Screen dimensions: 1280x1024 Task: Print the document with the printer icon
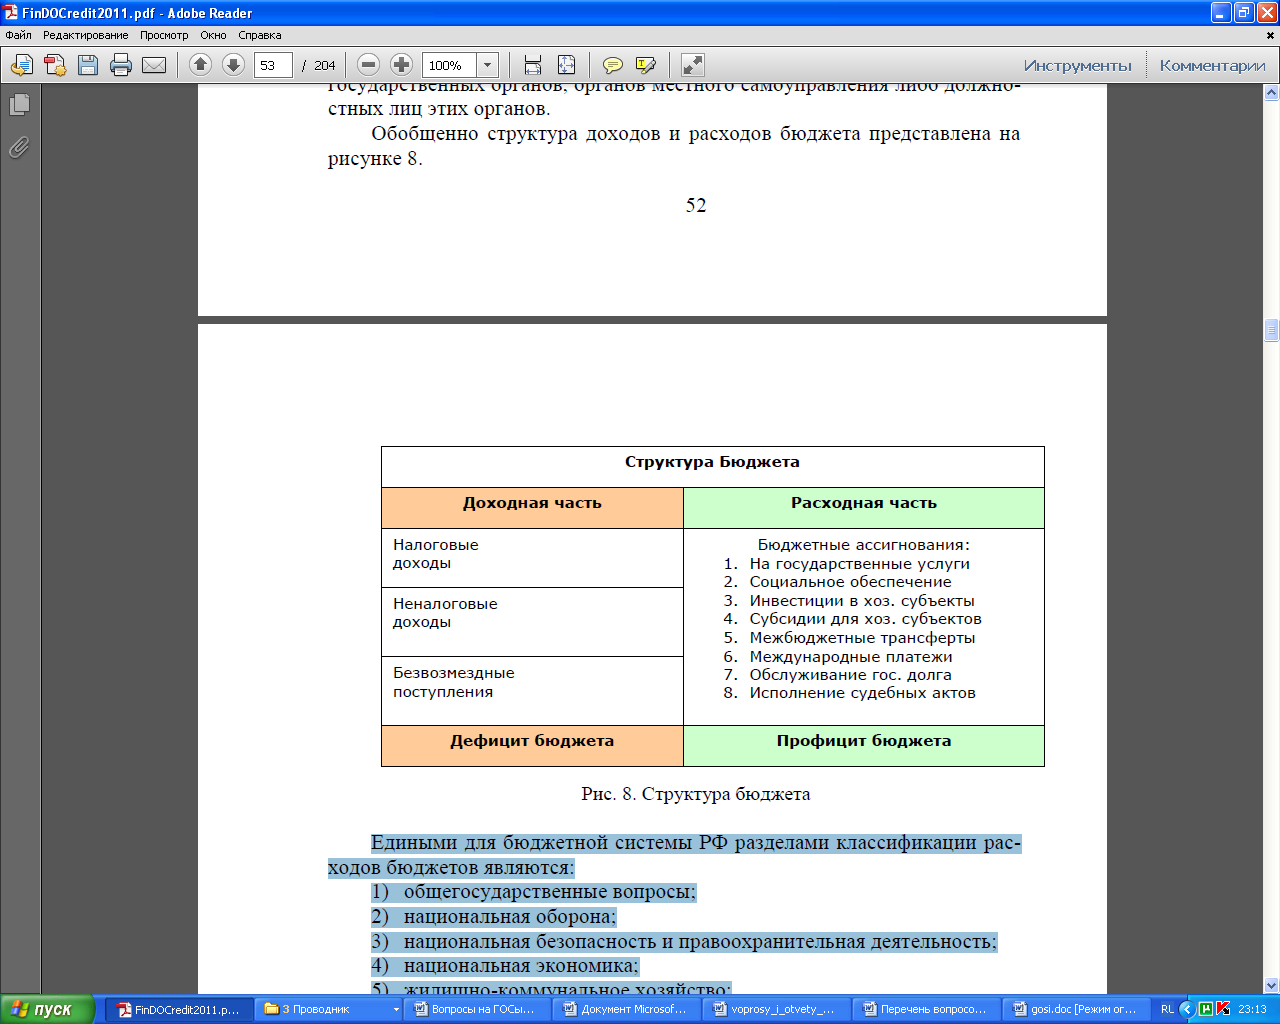121,65
